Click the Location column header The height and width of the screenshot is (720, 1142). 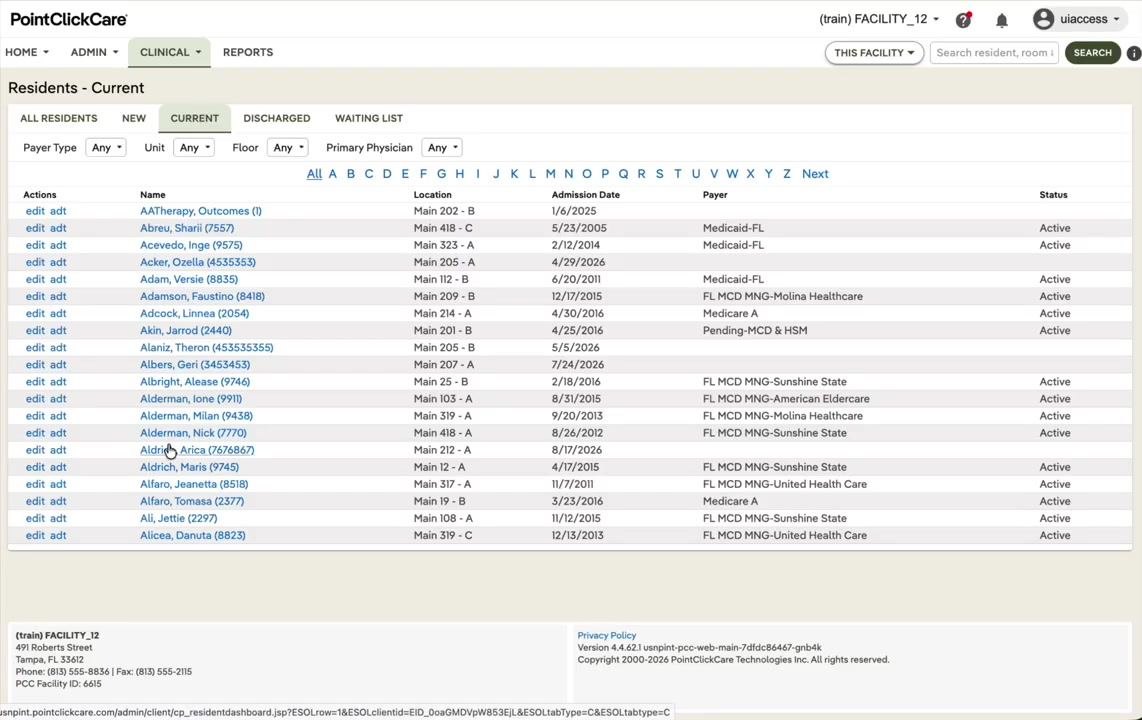[433, 195]
